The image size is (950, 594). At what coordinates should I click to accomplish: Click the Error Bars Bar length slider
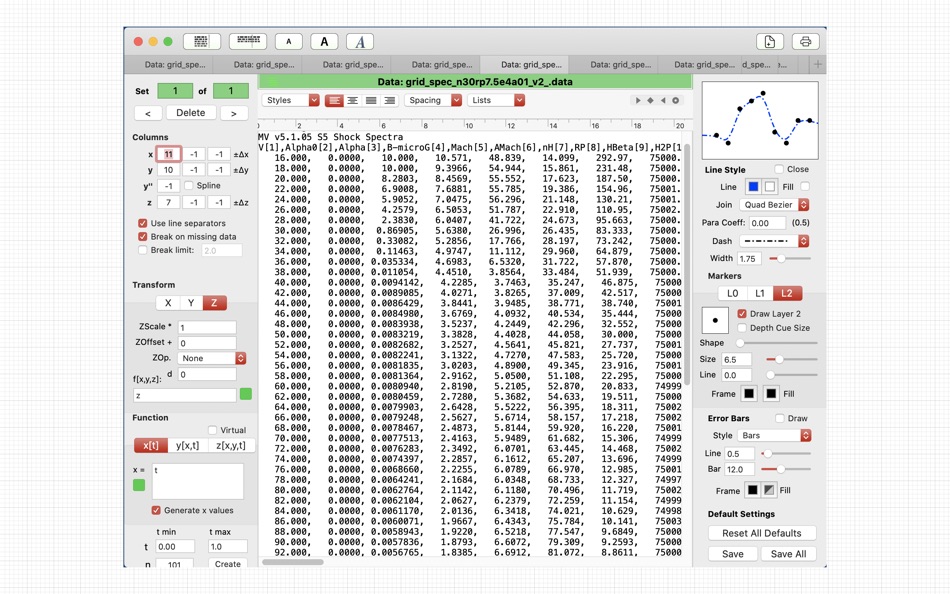point(786,469)
